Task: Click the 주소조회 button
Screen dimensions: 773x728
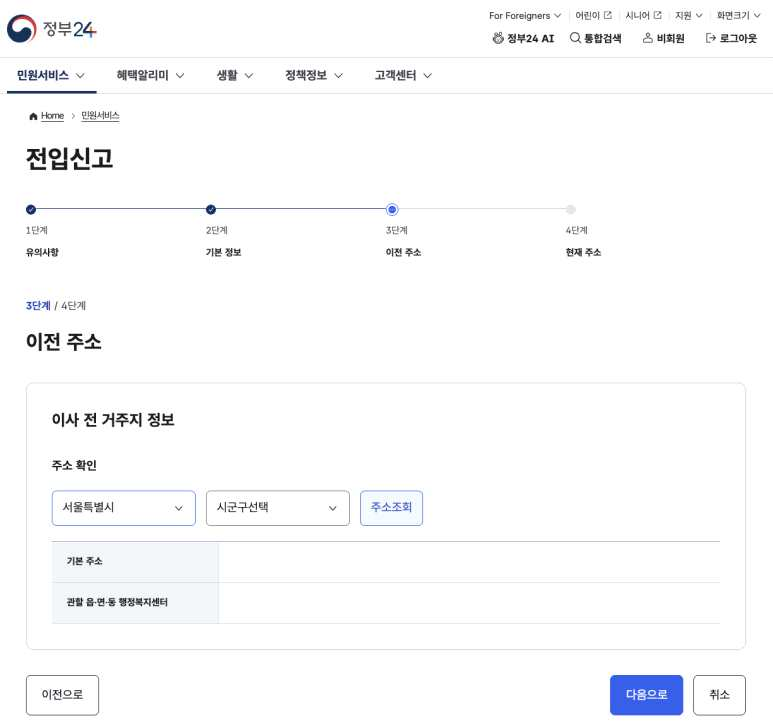Action: (x=391, y=508)
